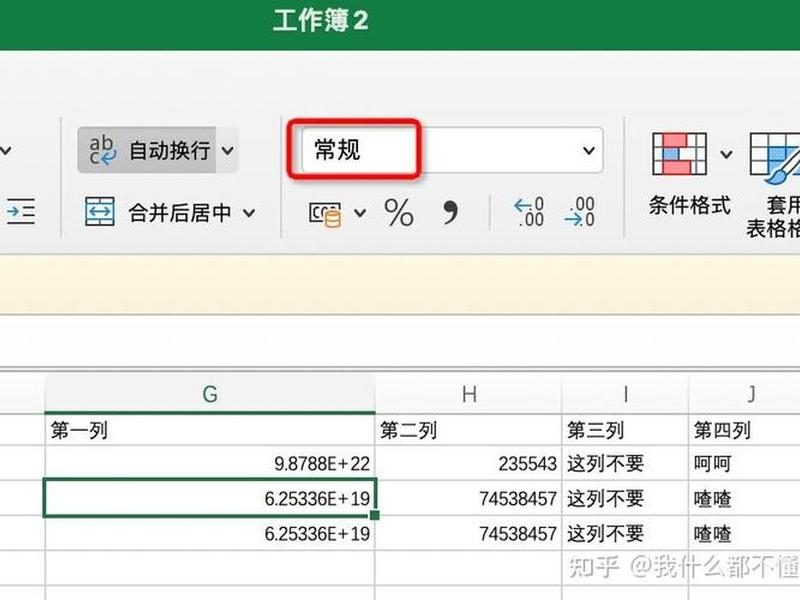Open the 自动换行 dropdown arrow
The image size is (800, 600).
228,151
